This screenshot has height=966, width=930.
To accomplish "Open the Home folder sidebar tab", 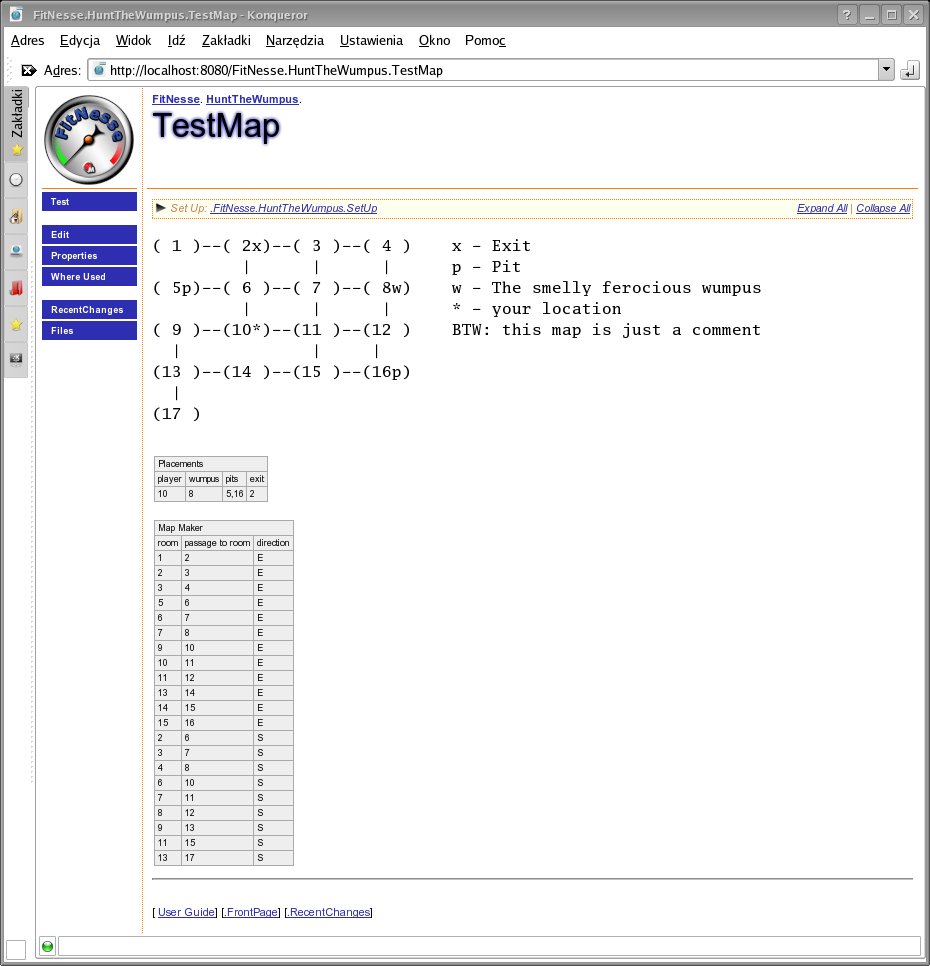I will point(16,216).
